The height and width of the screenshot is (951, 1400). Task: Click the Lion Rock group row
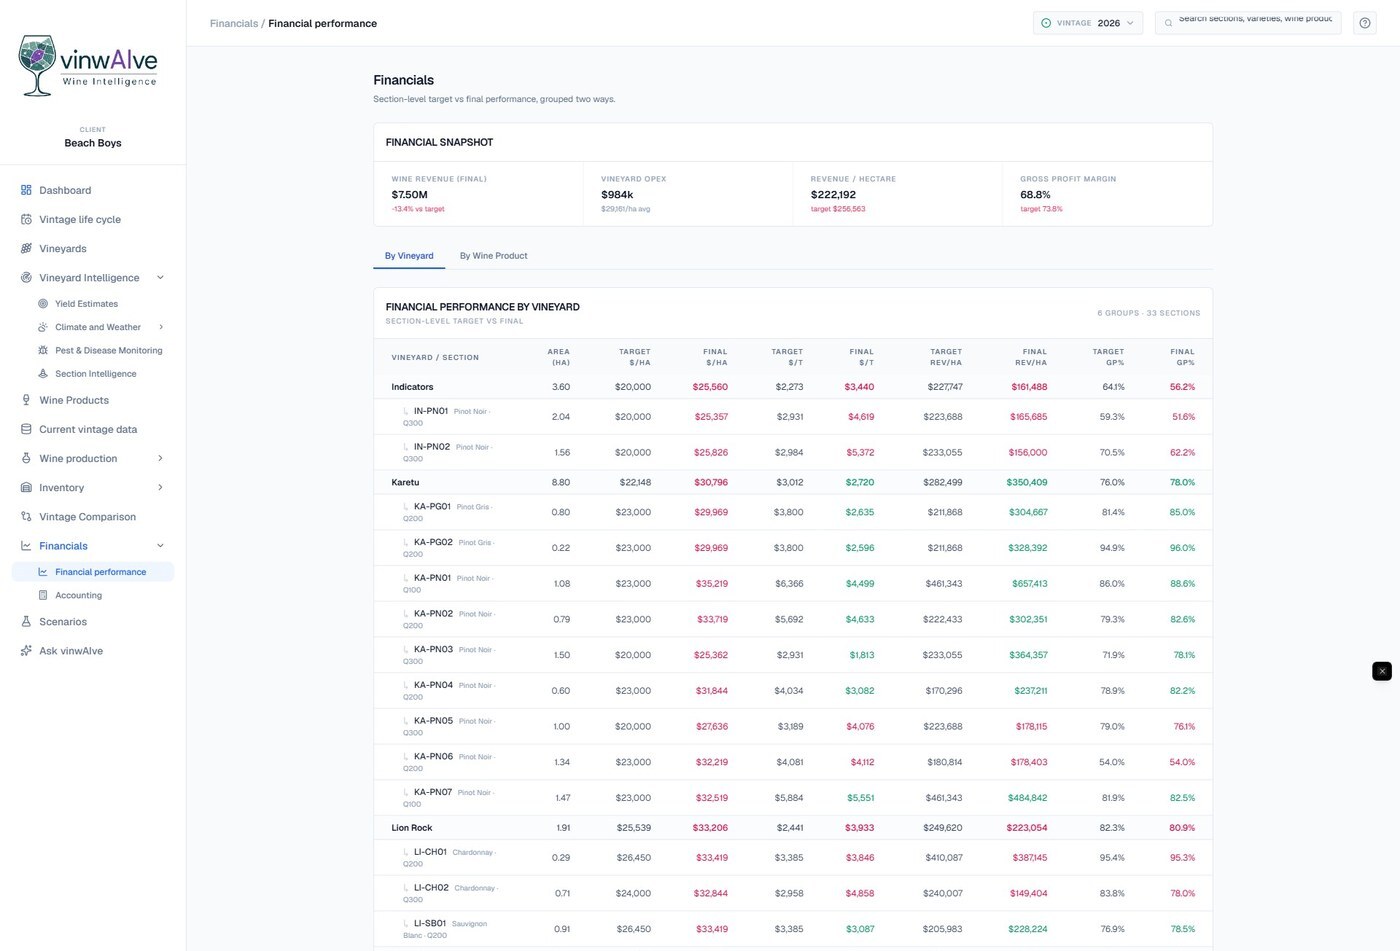point(793,828)
